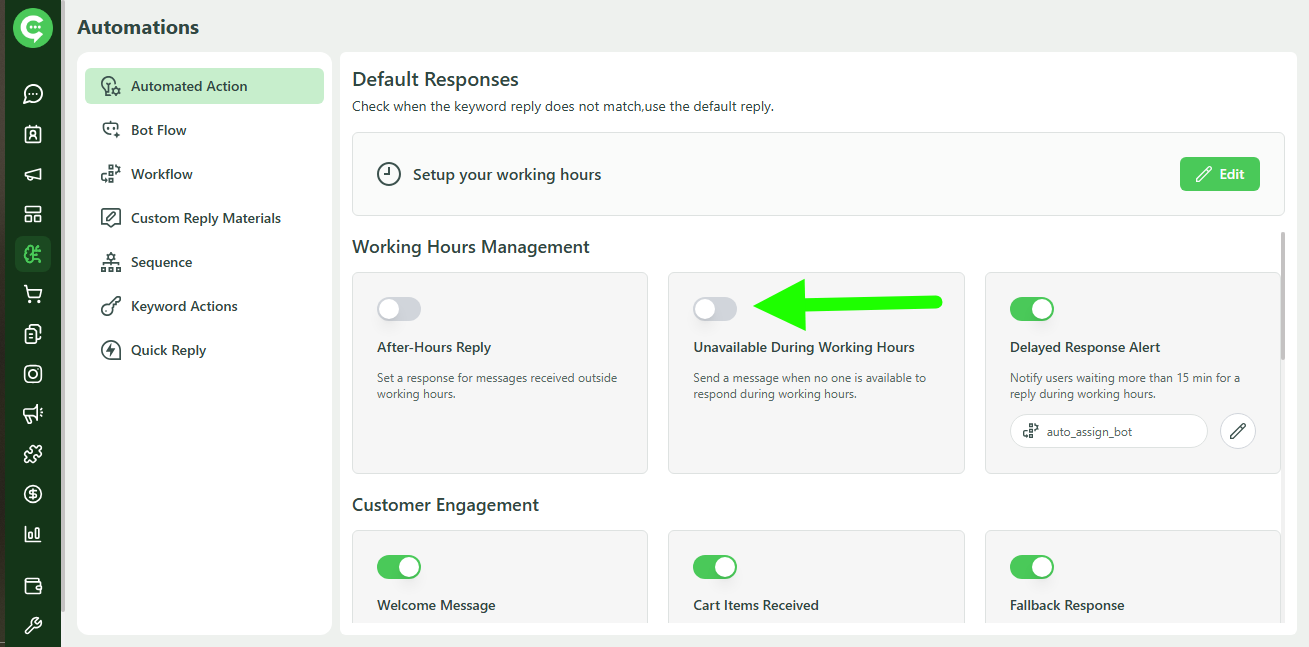Open the dashboard grid icon
The height and width of the screenshot is (647, 1309).
(x=32, y=214)
